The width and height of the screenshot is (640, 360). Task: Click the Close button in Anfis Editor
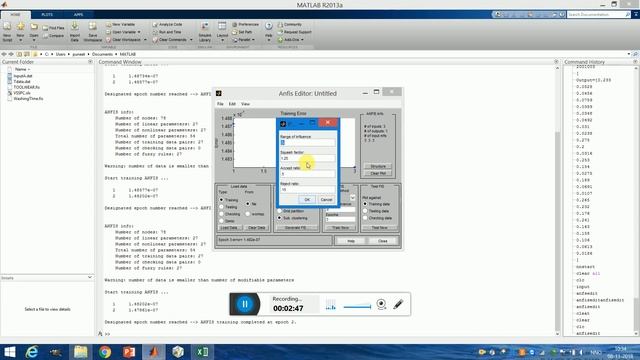pyautogui.click(x=382, y=241)
